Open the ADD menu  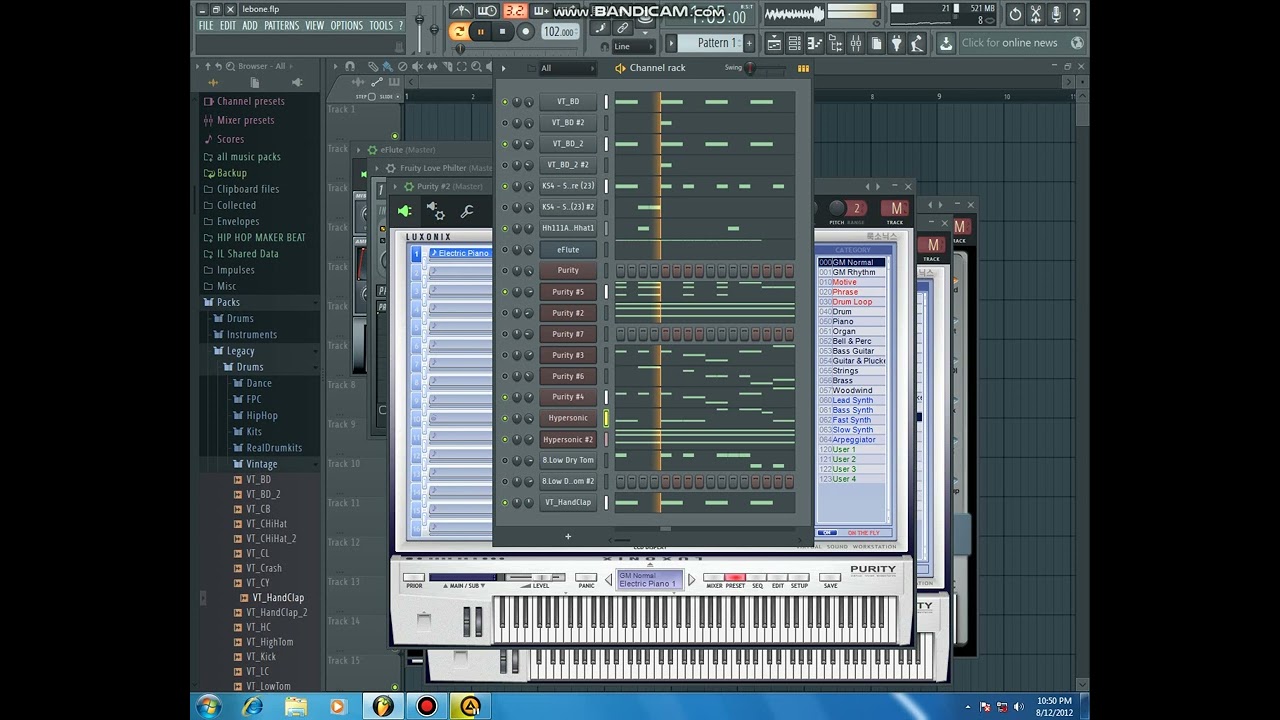(x=249, y=25)
